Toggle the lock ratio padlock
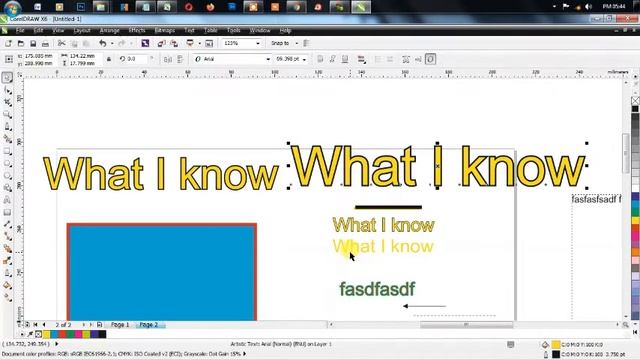640x360 pixels. pos(109,60)
